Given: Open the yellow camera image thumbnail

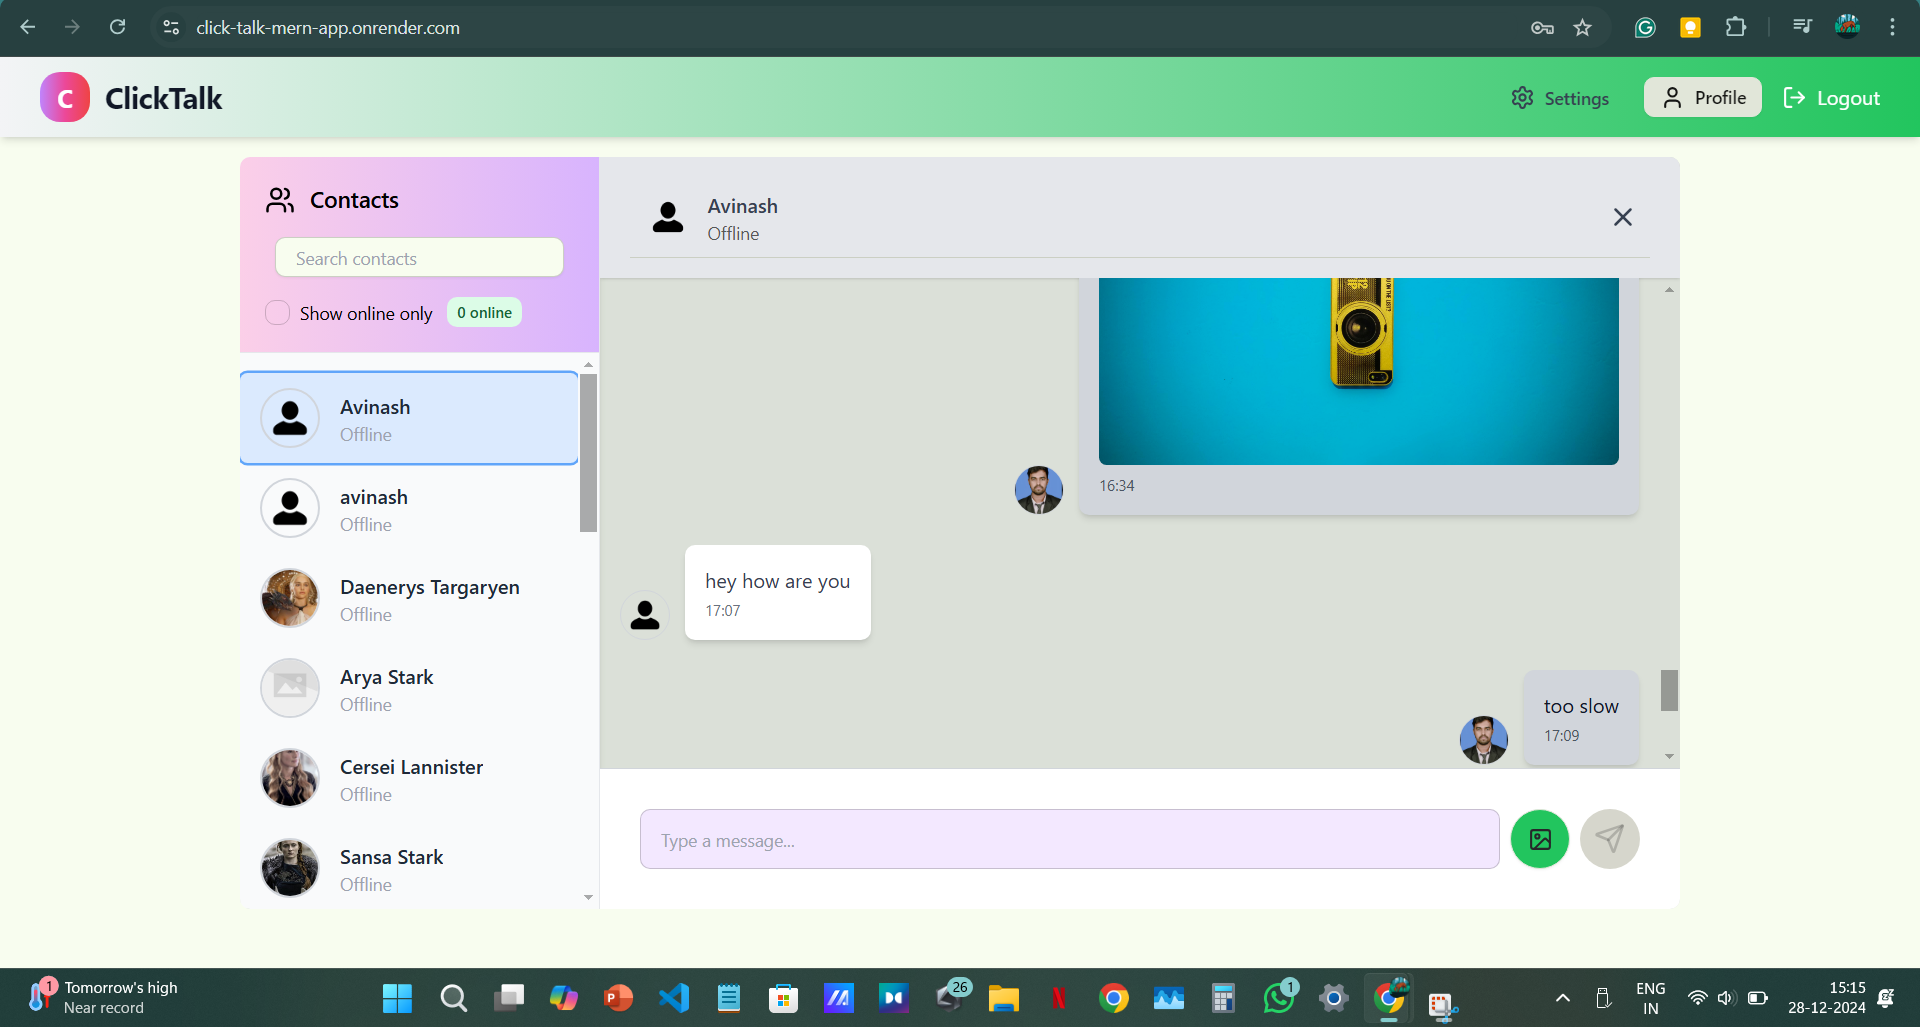Looking at the screenshot, I should coord(1358,371).
